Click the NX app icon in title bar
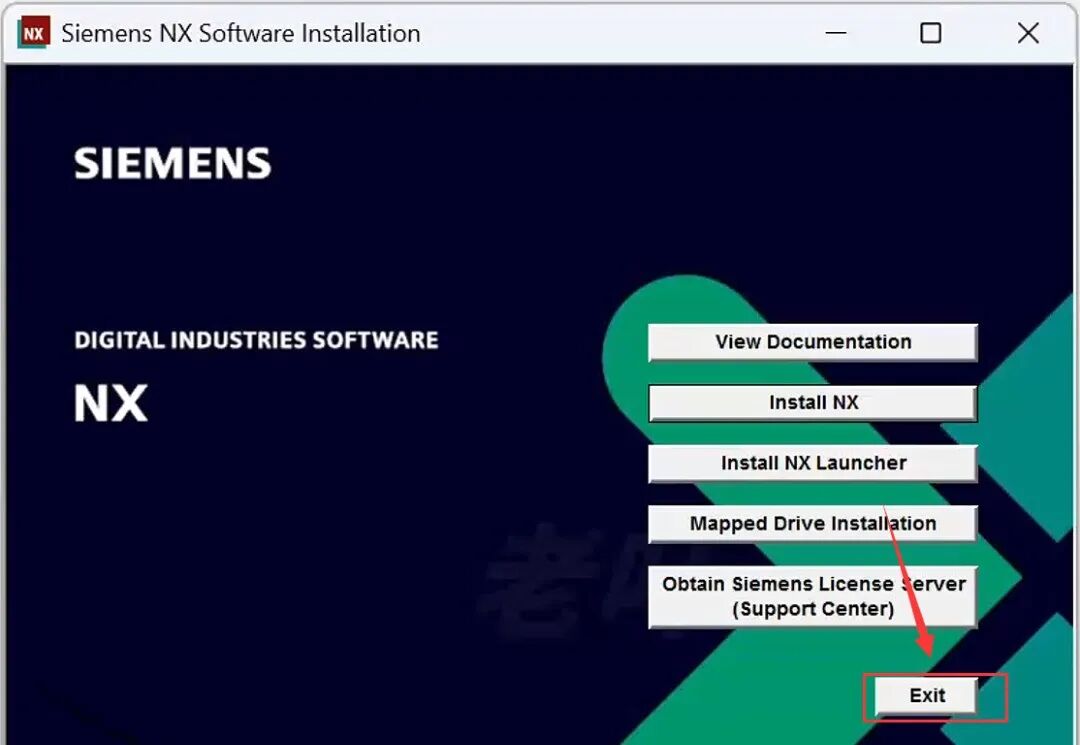This screenshot has width=1080, height=745. point(34,33)
